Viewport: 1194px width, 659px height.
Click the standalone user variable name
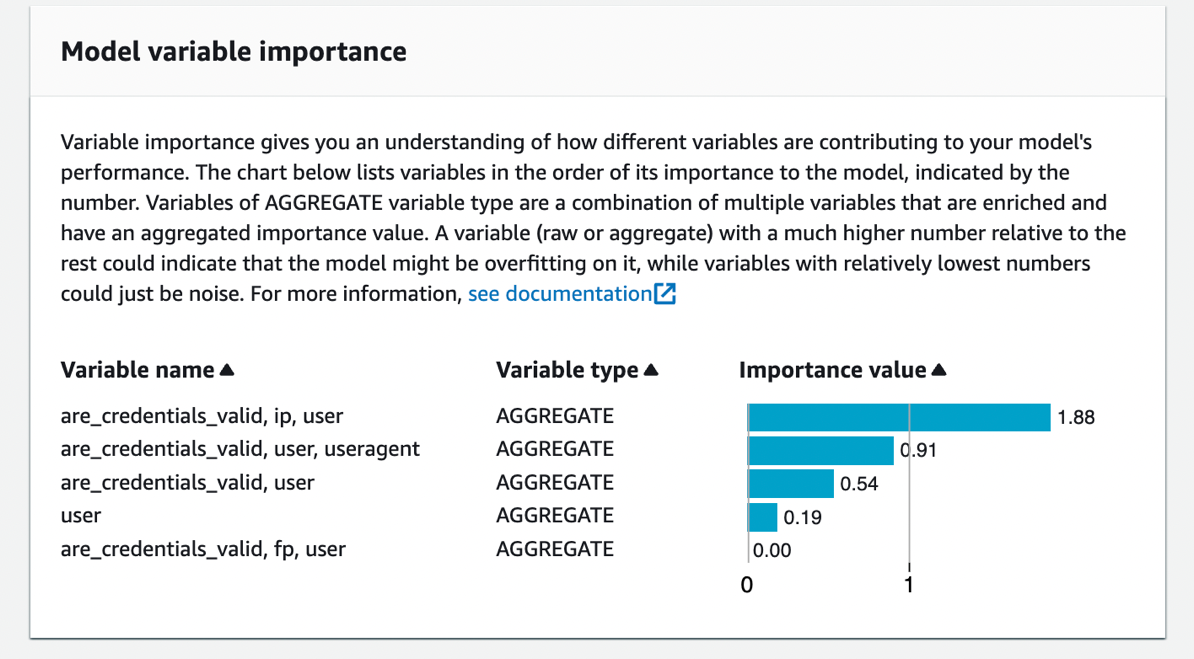click(81, 516)
